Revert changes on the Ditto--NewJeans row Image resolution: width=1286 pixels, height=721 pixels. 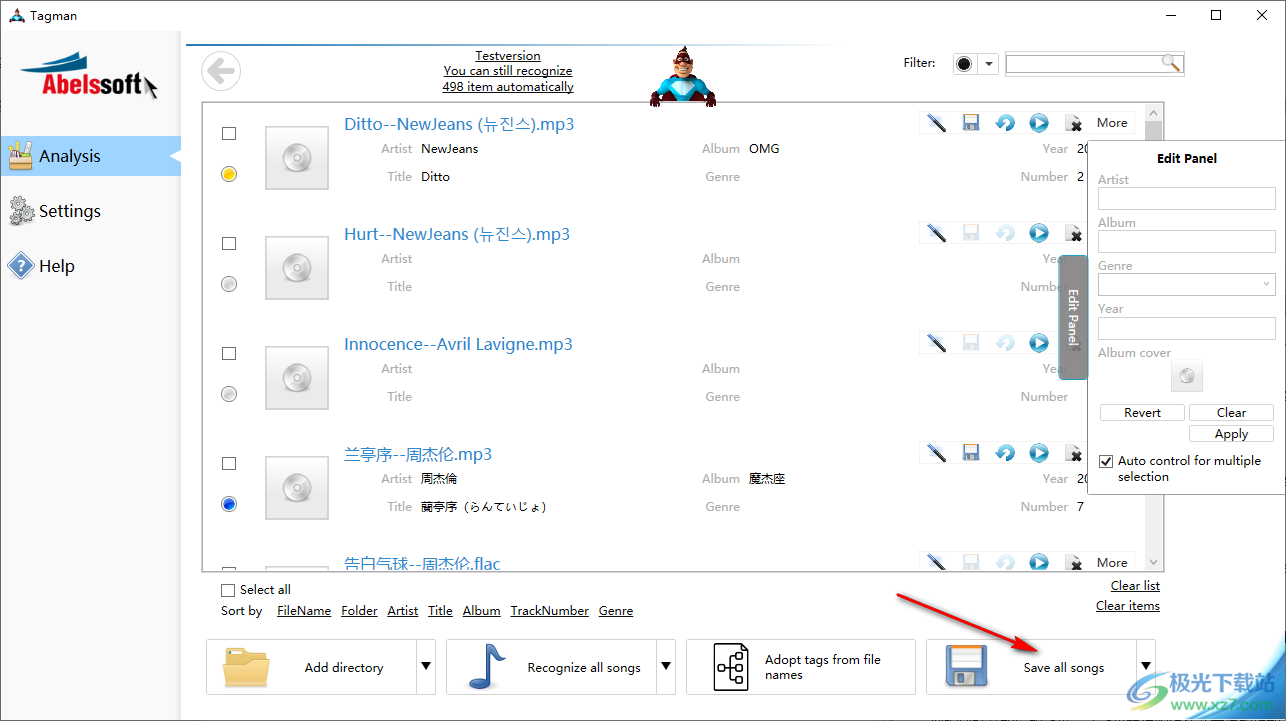pyautogui.click(x=1005, y=123)
